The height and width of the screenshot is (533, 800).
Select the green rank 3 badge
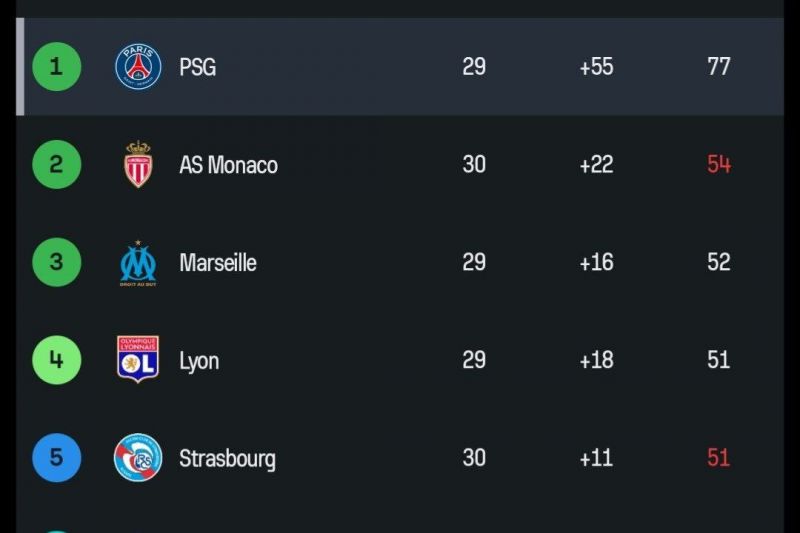tap(56, 263)
